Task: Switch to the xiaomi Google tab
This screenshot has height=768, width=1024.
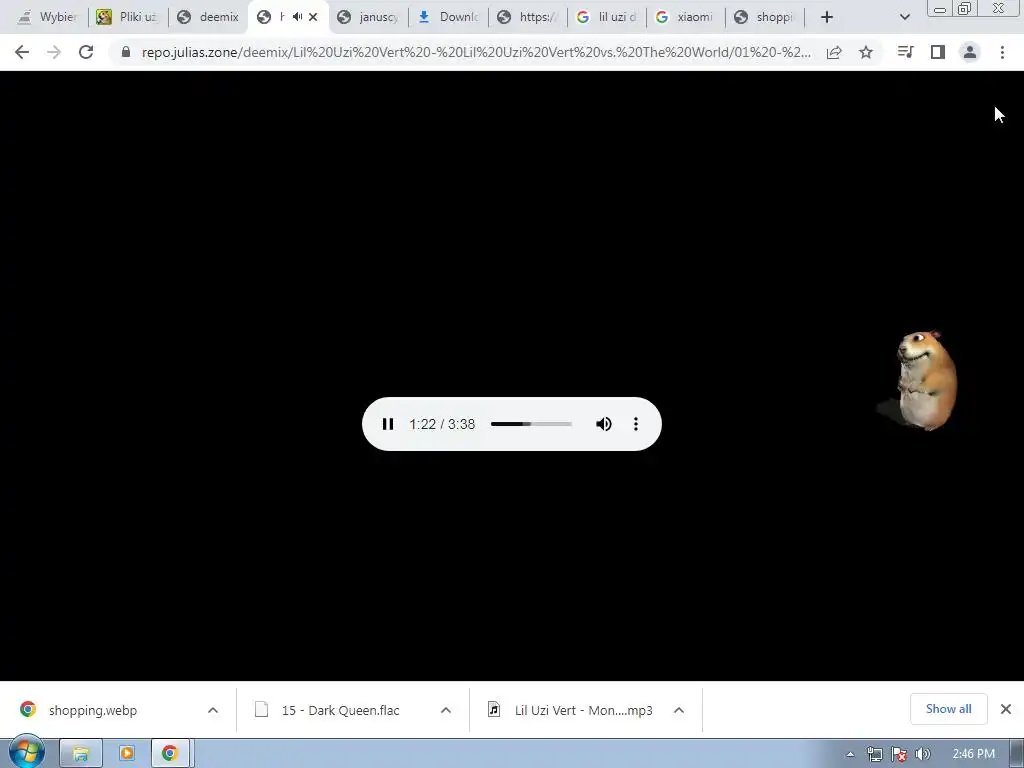Action: [x=685, y=17]
